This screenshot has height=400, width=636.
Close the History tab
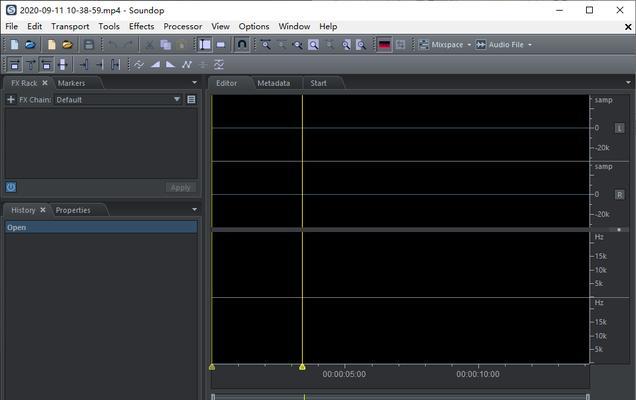(x=43, y=210)
